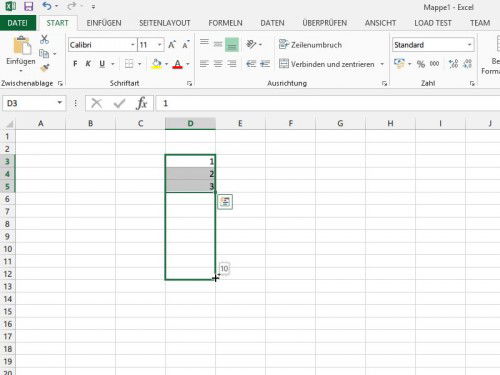
Task: Open the FORMELN ribbon tab
Action: (225, 23)
